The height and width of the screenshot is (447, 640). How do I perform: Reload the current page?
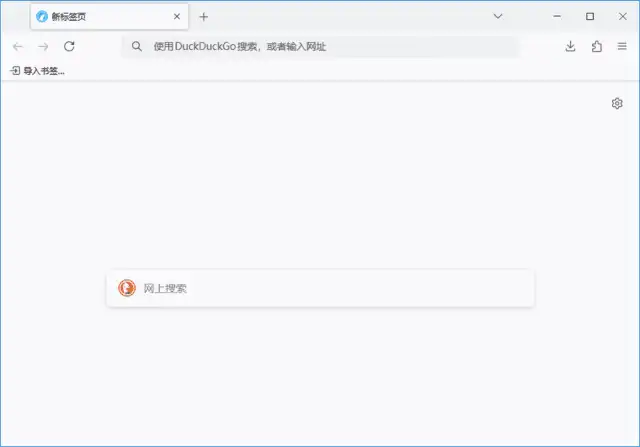(x=69, y=46)
